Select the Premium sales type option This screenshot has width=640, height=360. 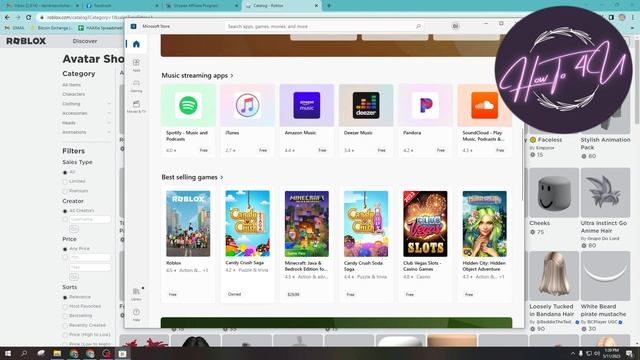(65, 191)
